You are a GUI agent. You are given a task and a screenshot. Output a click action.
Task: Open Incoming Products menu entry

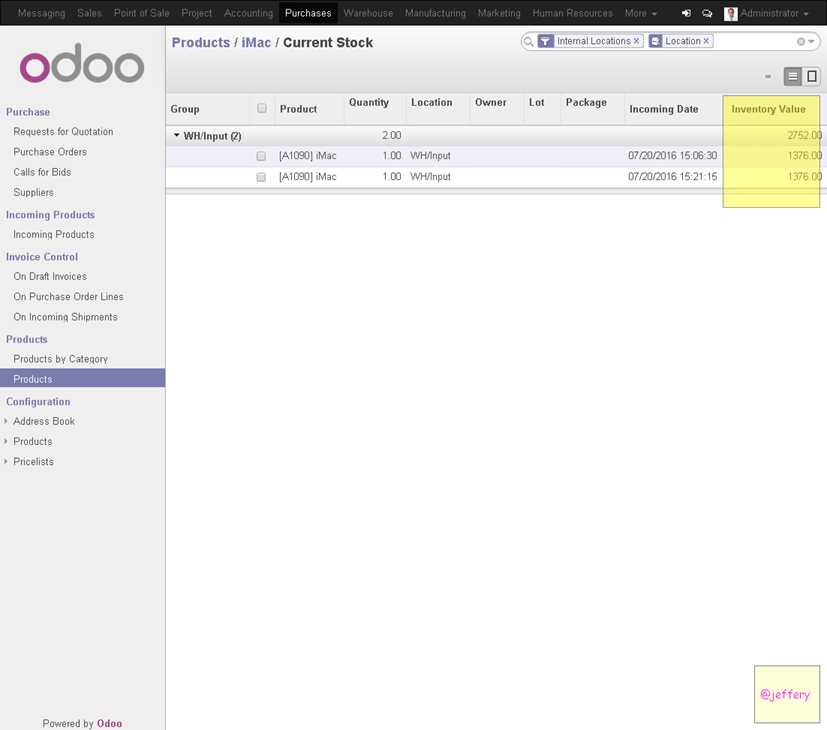(x=54, y=234)
